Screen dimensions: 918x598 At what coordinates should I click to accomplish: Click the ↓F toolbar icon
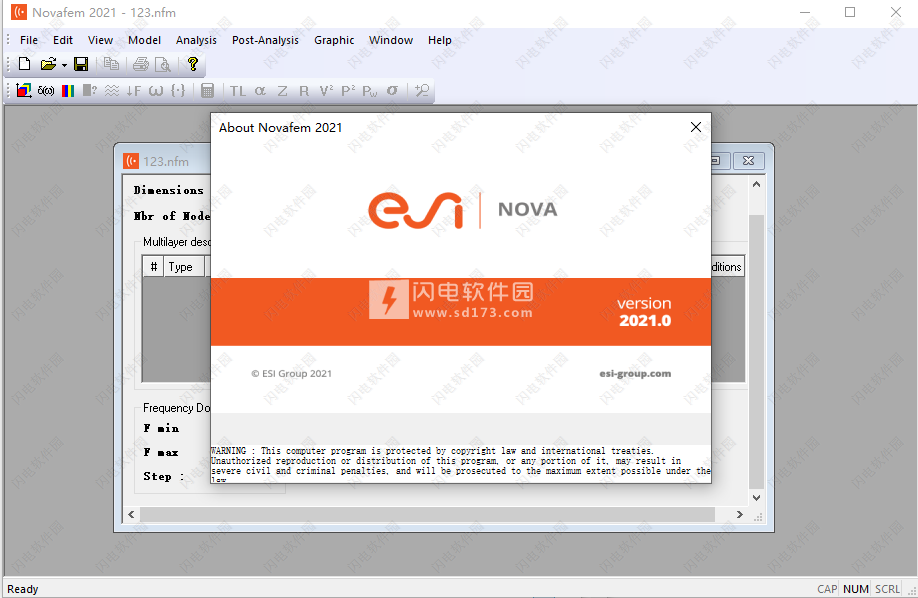pos(133,91)
